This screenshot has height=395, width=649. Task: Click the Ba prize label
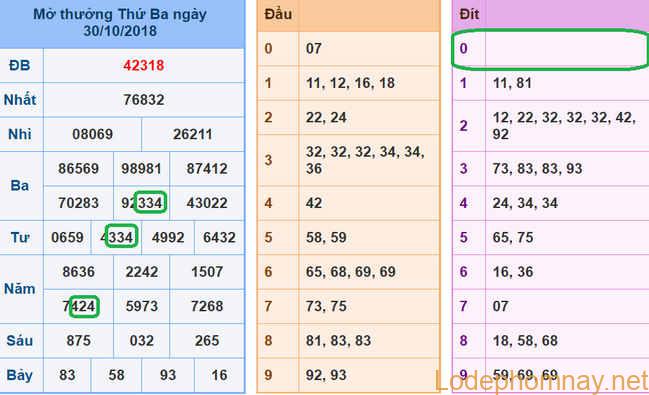click(19, 185)
